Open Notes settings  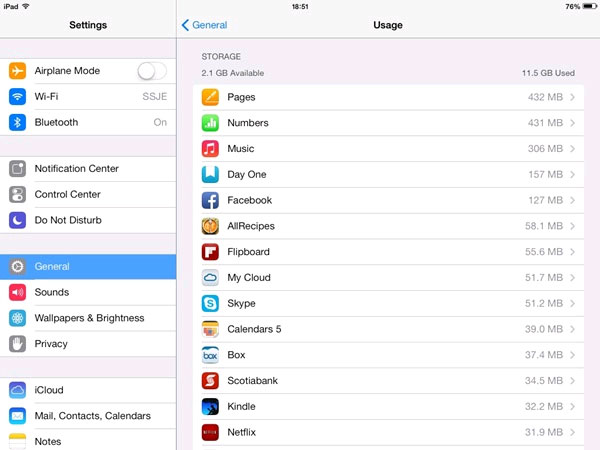point(88,440)
